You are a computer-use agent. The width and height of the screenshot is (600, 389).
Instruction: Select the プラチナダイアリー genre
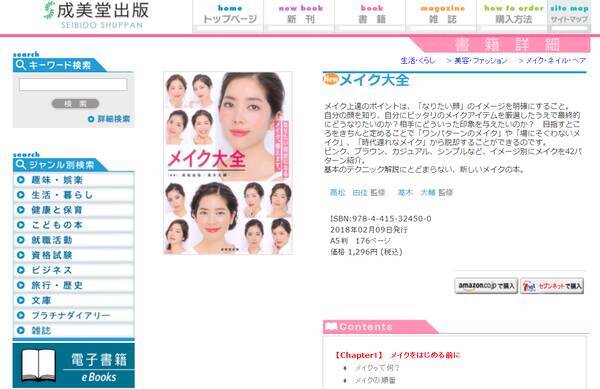(x=73, y=315)
